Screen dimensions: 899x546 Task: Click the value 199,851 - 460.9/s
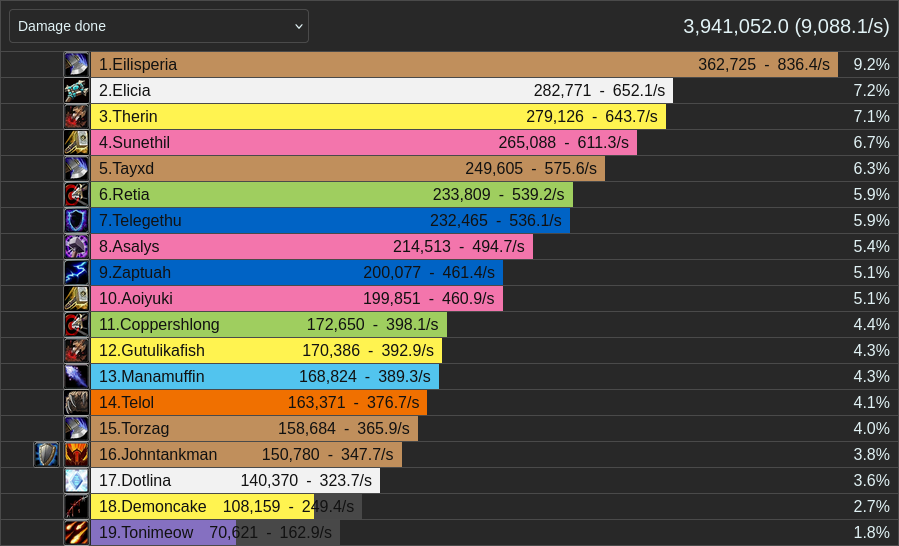click(429, 298)
